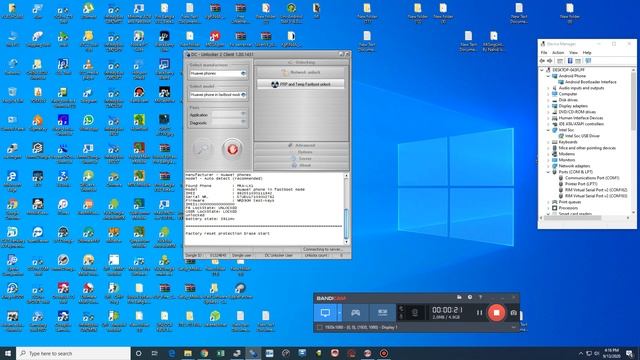
Task: Open Bandicam help question mark icon
Action: pyautogui.click(x=480, y=297)
